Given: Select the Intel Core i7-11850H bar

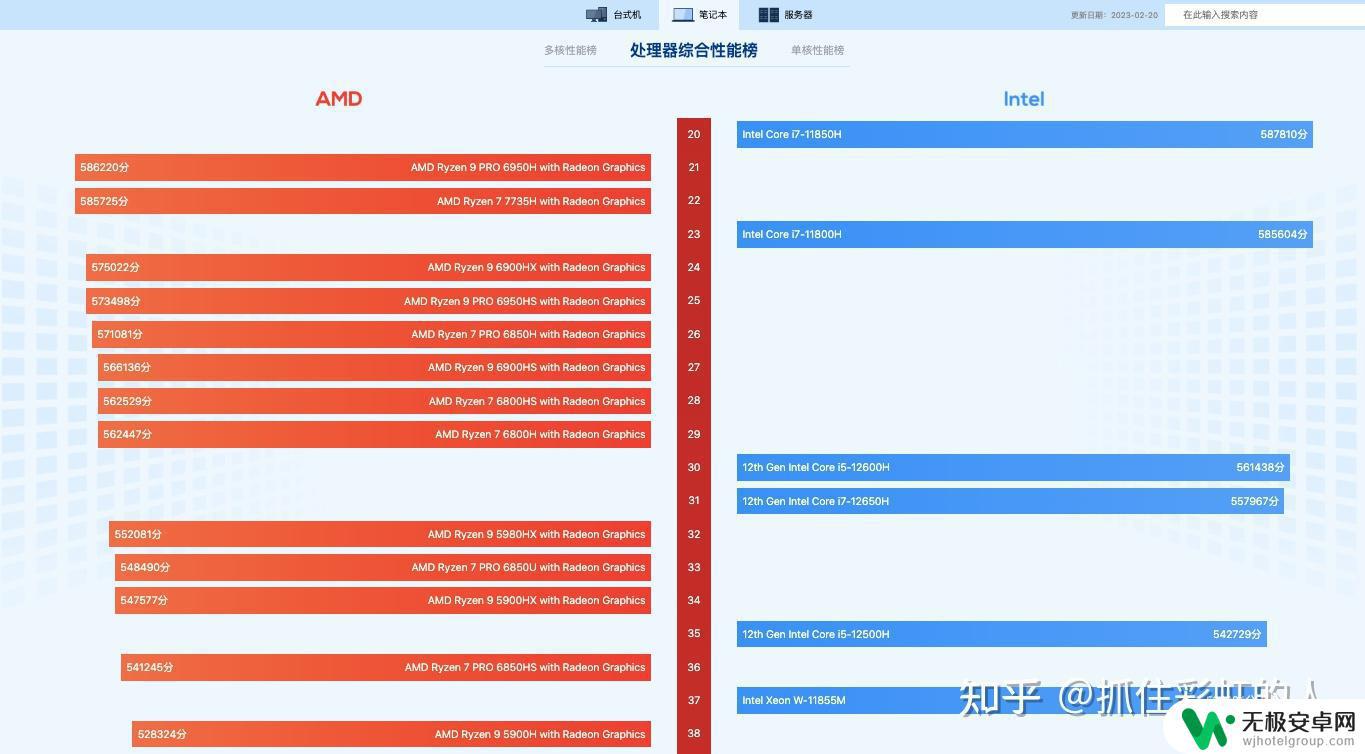Looking at the screenshot, I should coord(1025,134).
